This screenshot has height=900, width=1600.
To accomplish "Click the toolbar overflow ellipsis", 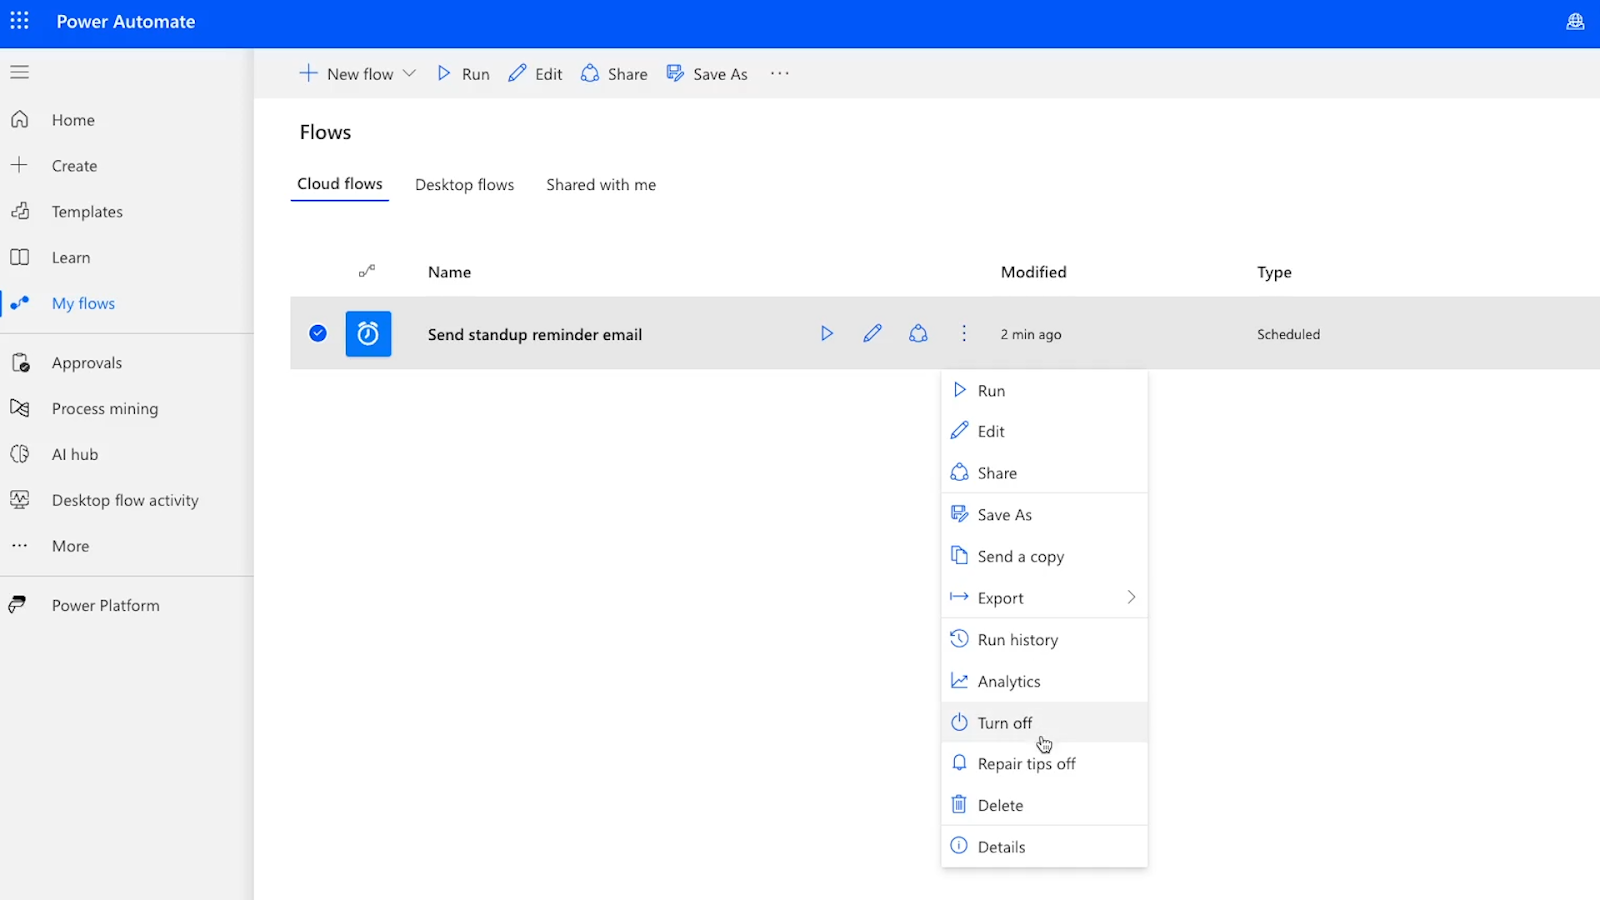I will point(780,74).
